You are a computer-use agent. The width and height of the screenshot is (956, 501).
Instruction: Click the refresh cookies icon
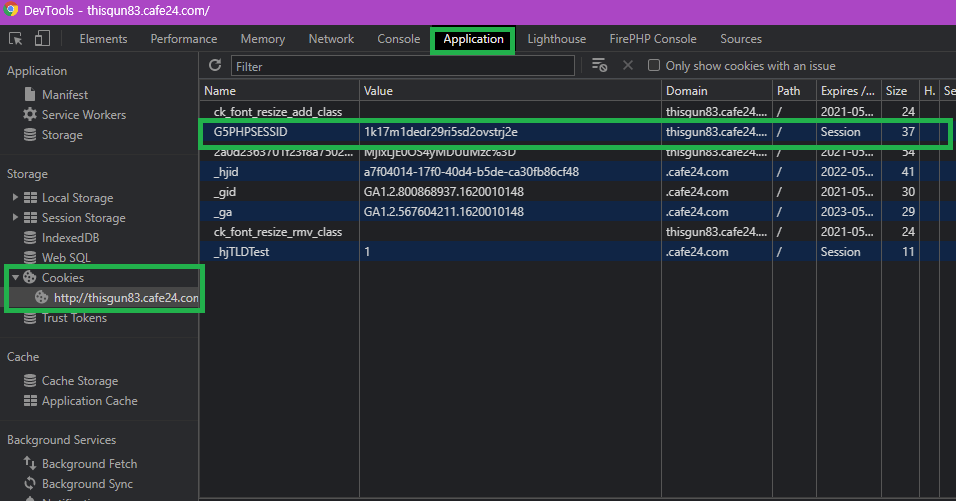(215, 65)
